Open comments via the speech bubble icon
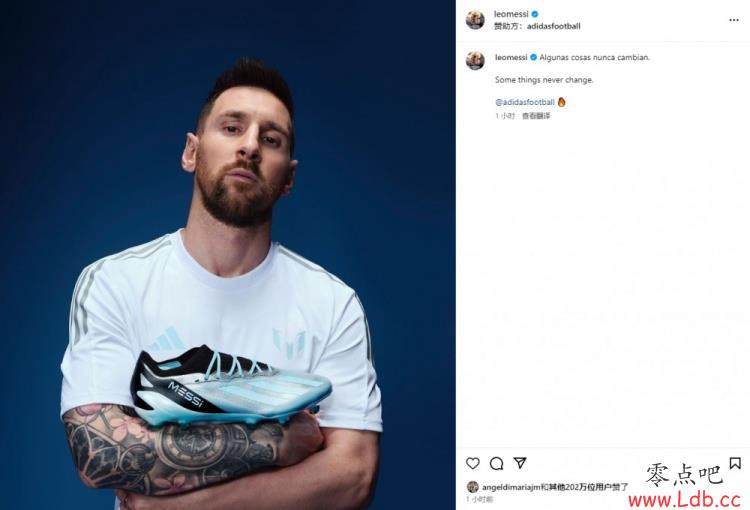The height and width of the screenshot is (510, 750). click(x=496, y=463)
